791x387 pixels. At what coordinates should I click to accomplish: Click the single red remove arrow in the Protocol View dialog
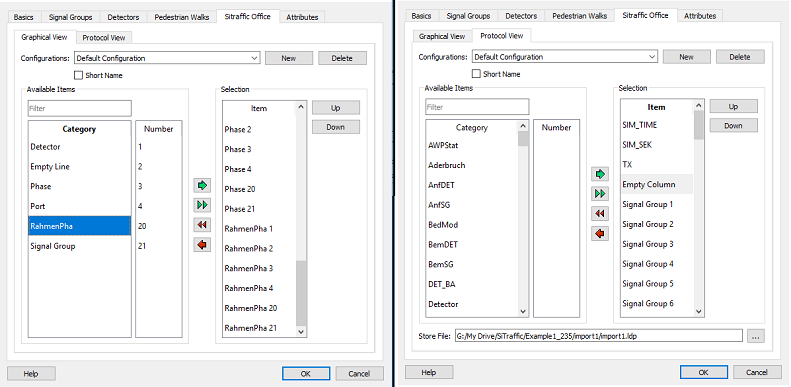point(600,234)
